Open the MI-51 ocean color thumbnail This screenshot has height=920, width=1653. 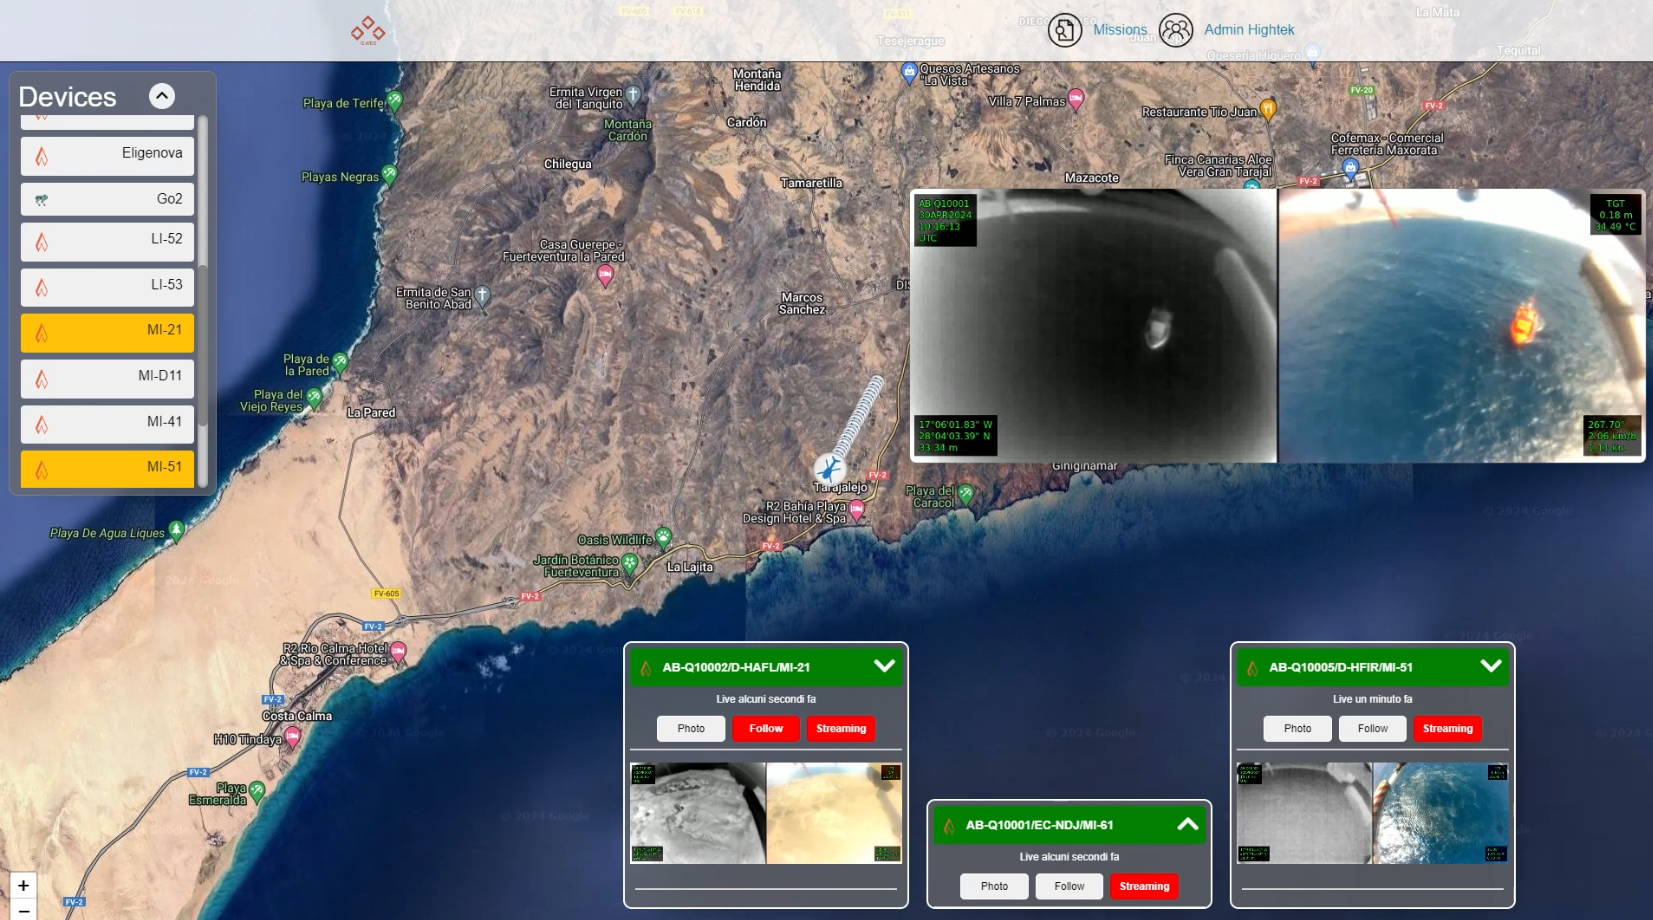click(x=1441, y=813)
